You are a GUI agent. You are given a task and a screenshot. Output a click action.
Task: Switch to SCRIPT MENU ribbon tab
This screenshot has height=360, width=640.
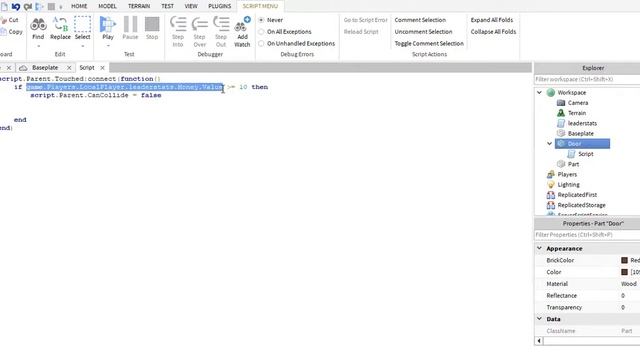260,6
